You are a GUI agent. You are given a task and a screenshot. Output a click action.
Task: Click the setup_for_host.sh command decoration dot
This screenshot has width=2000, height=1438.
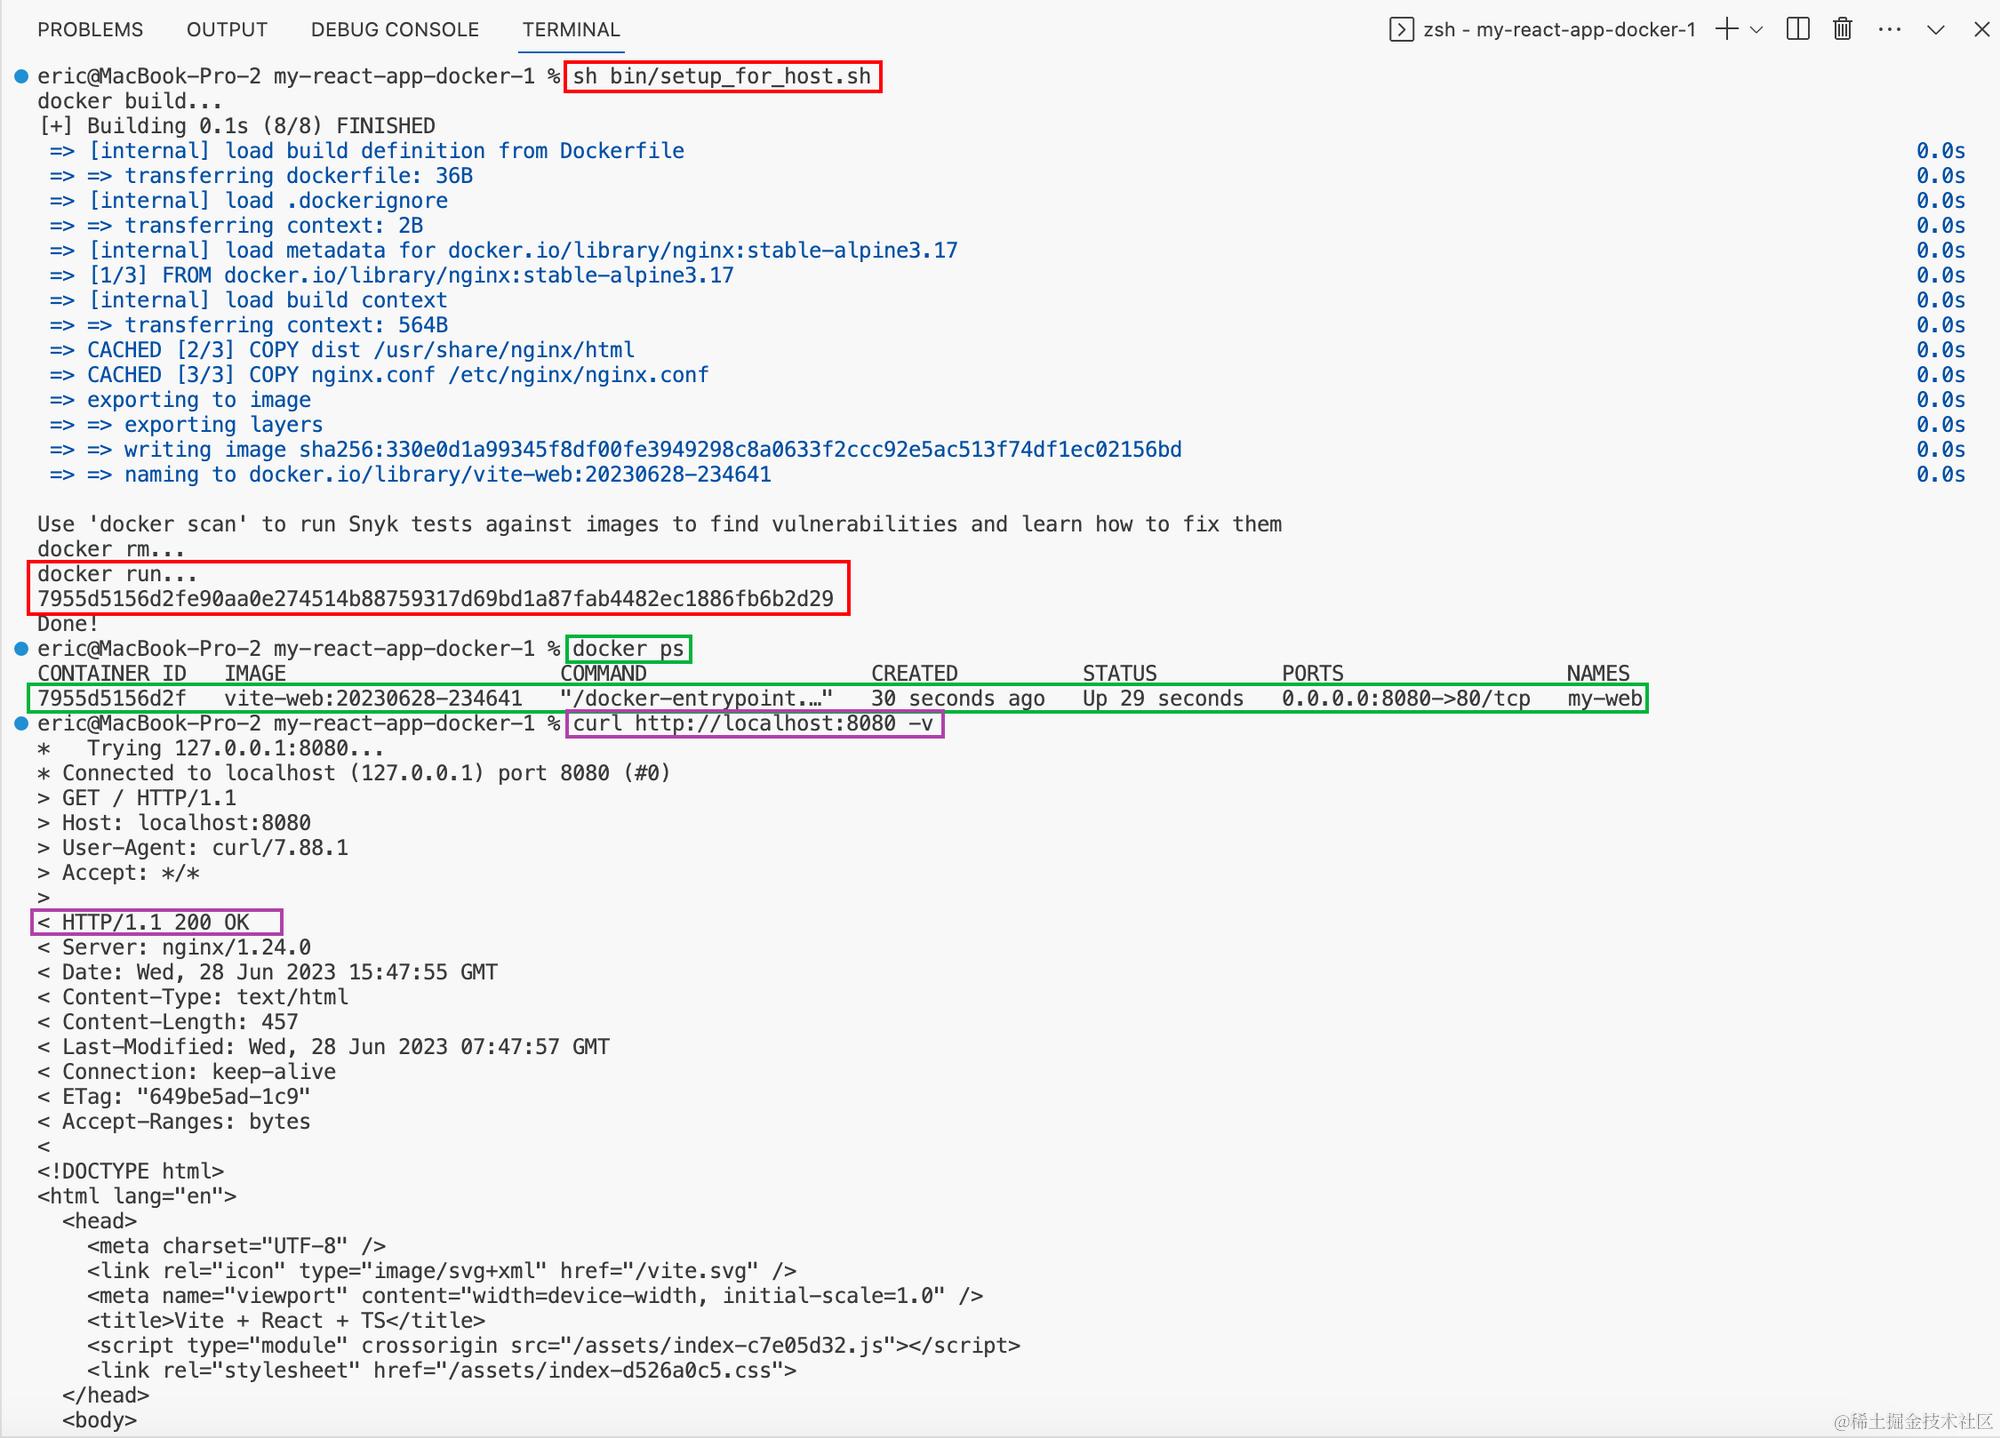[21, 76]
